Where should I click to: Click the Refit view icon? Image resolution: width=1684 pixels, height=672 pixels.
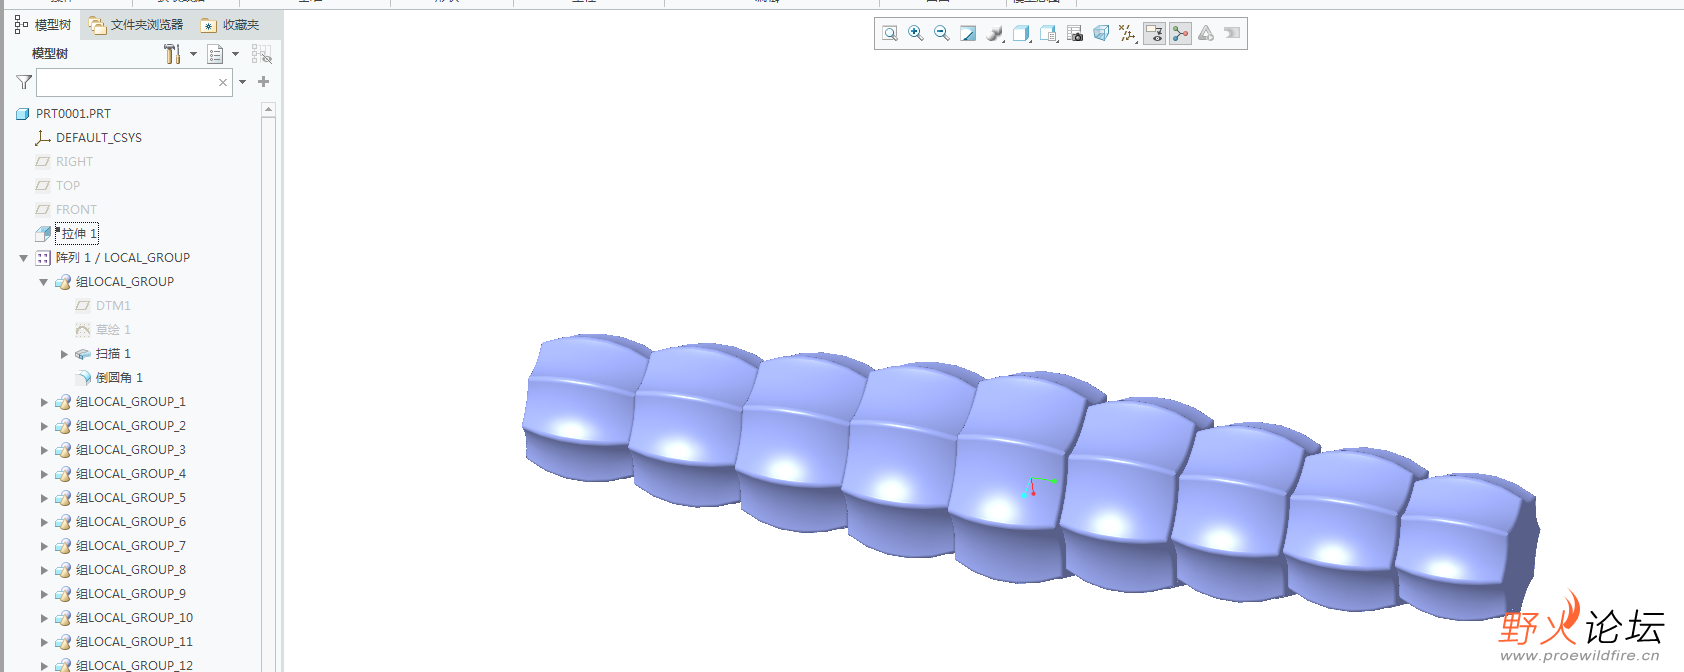[x=890, y=34]
